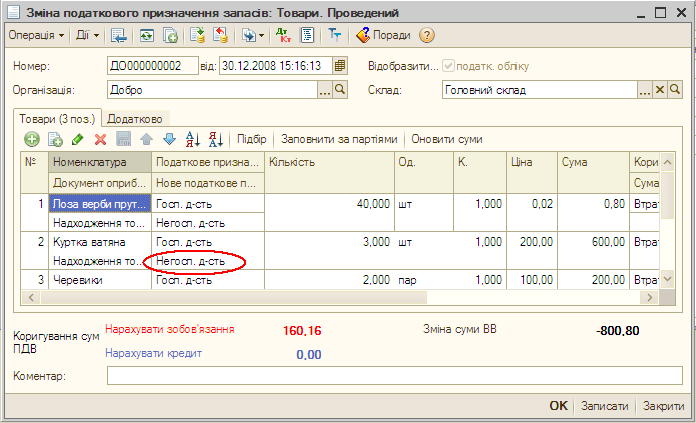Click the magnifier open icon for Організація
This screenshot has width=696, height=423.
340,90
